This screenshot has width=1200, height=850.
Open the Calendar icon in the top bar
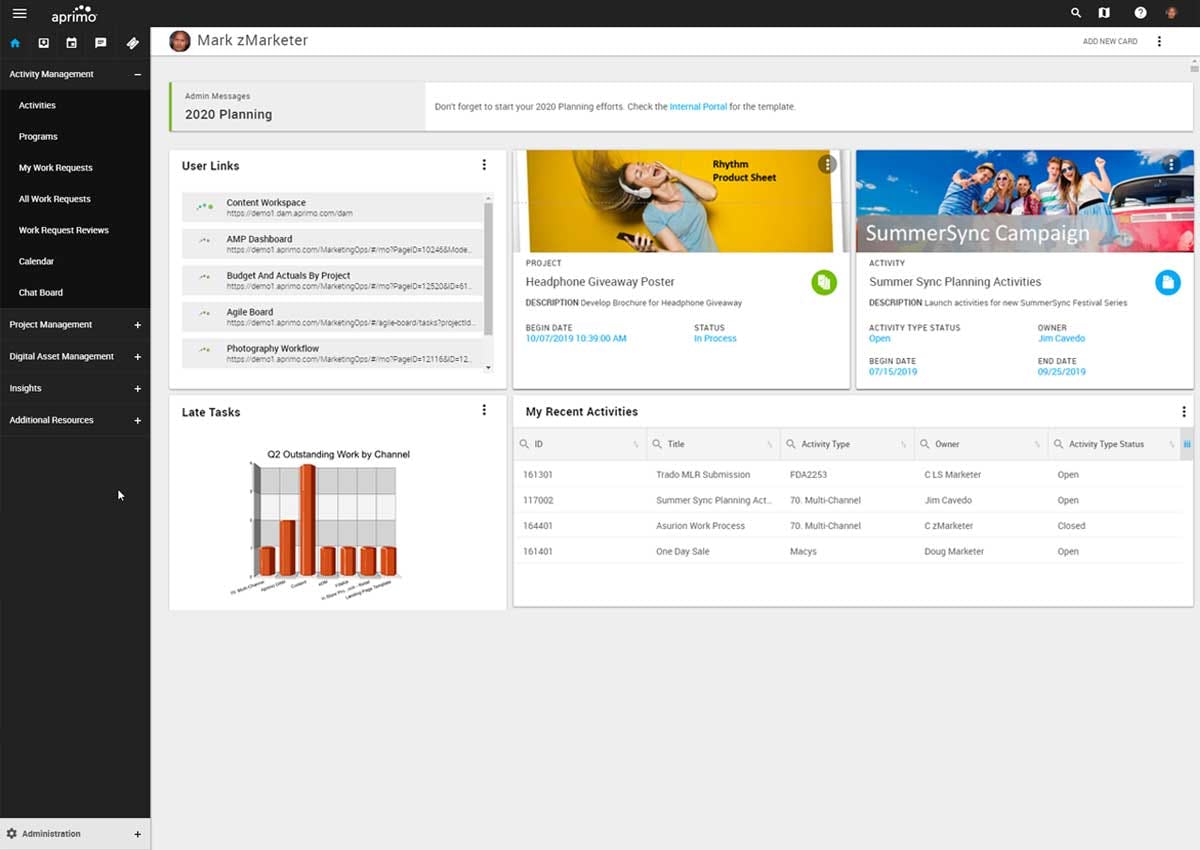[x=71, y=43]
